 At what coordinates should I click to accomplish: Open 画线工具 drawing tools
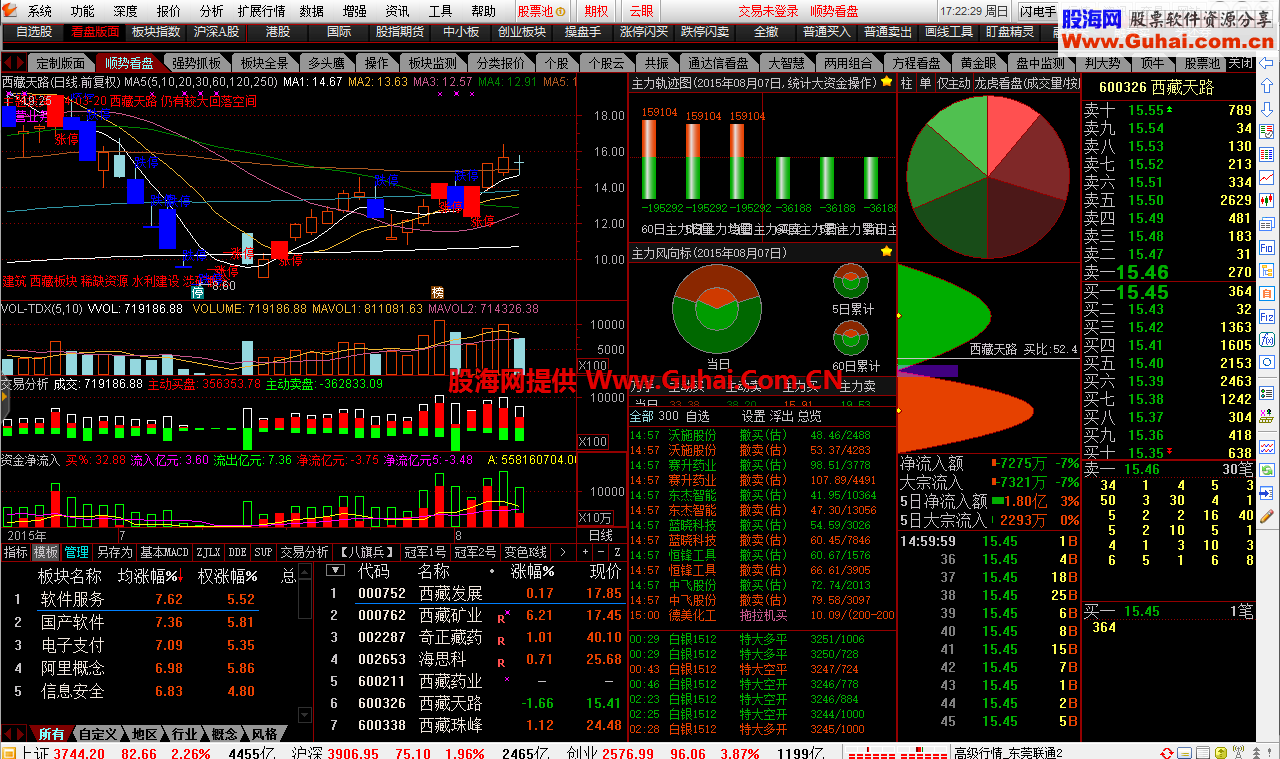949,32
